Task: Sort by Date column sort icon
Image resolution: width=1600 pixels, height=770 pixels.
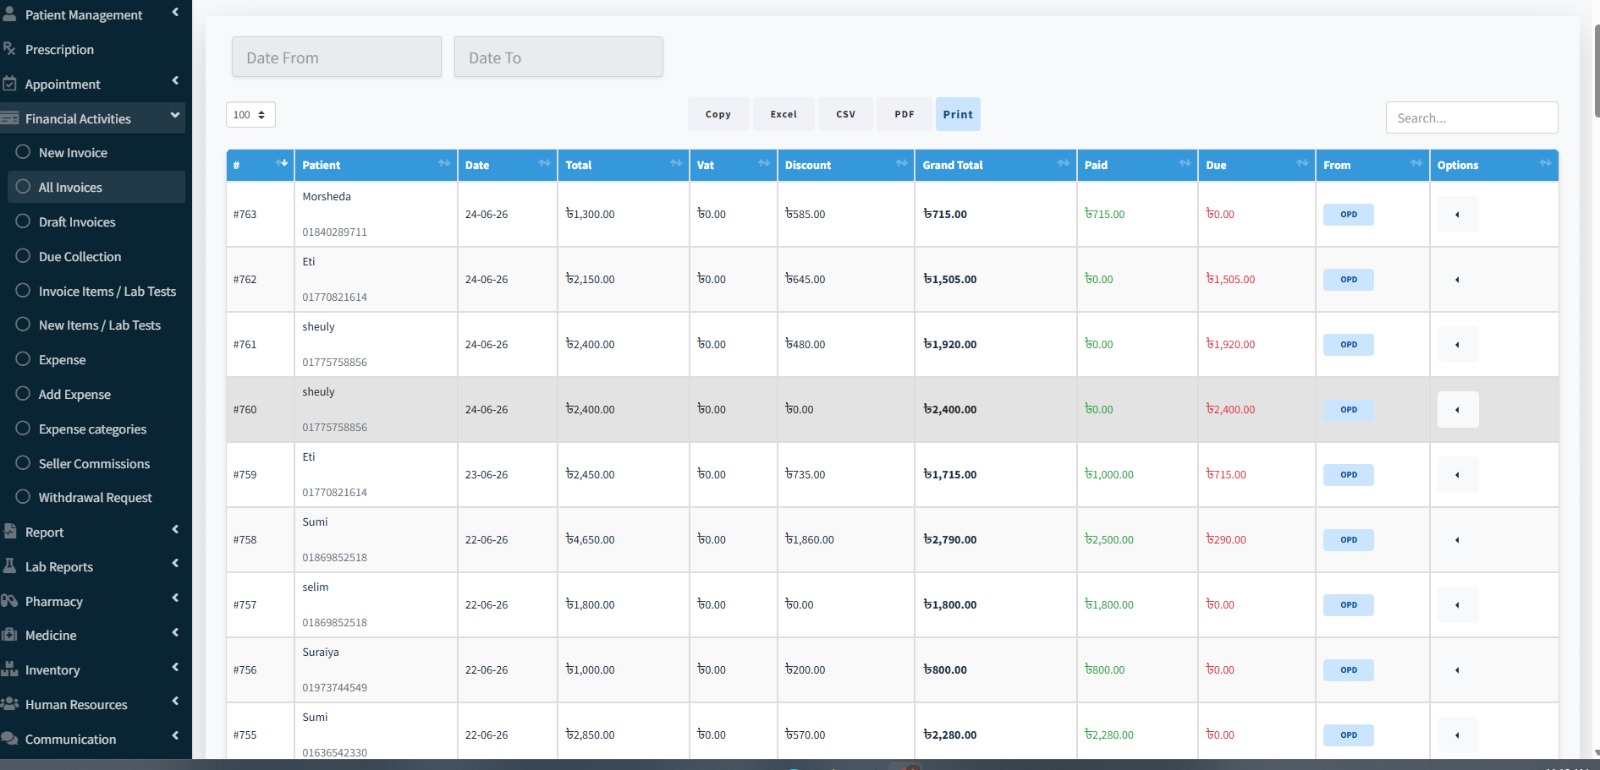Action: click(545, 163)
